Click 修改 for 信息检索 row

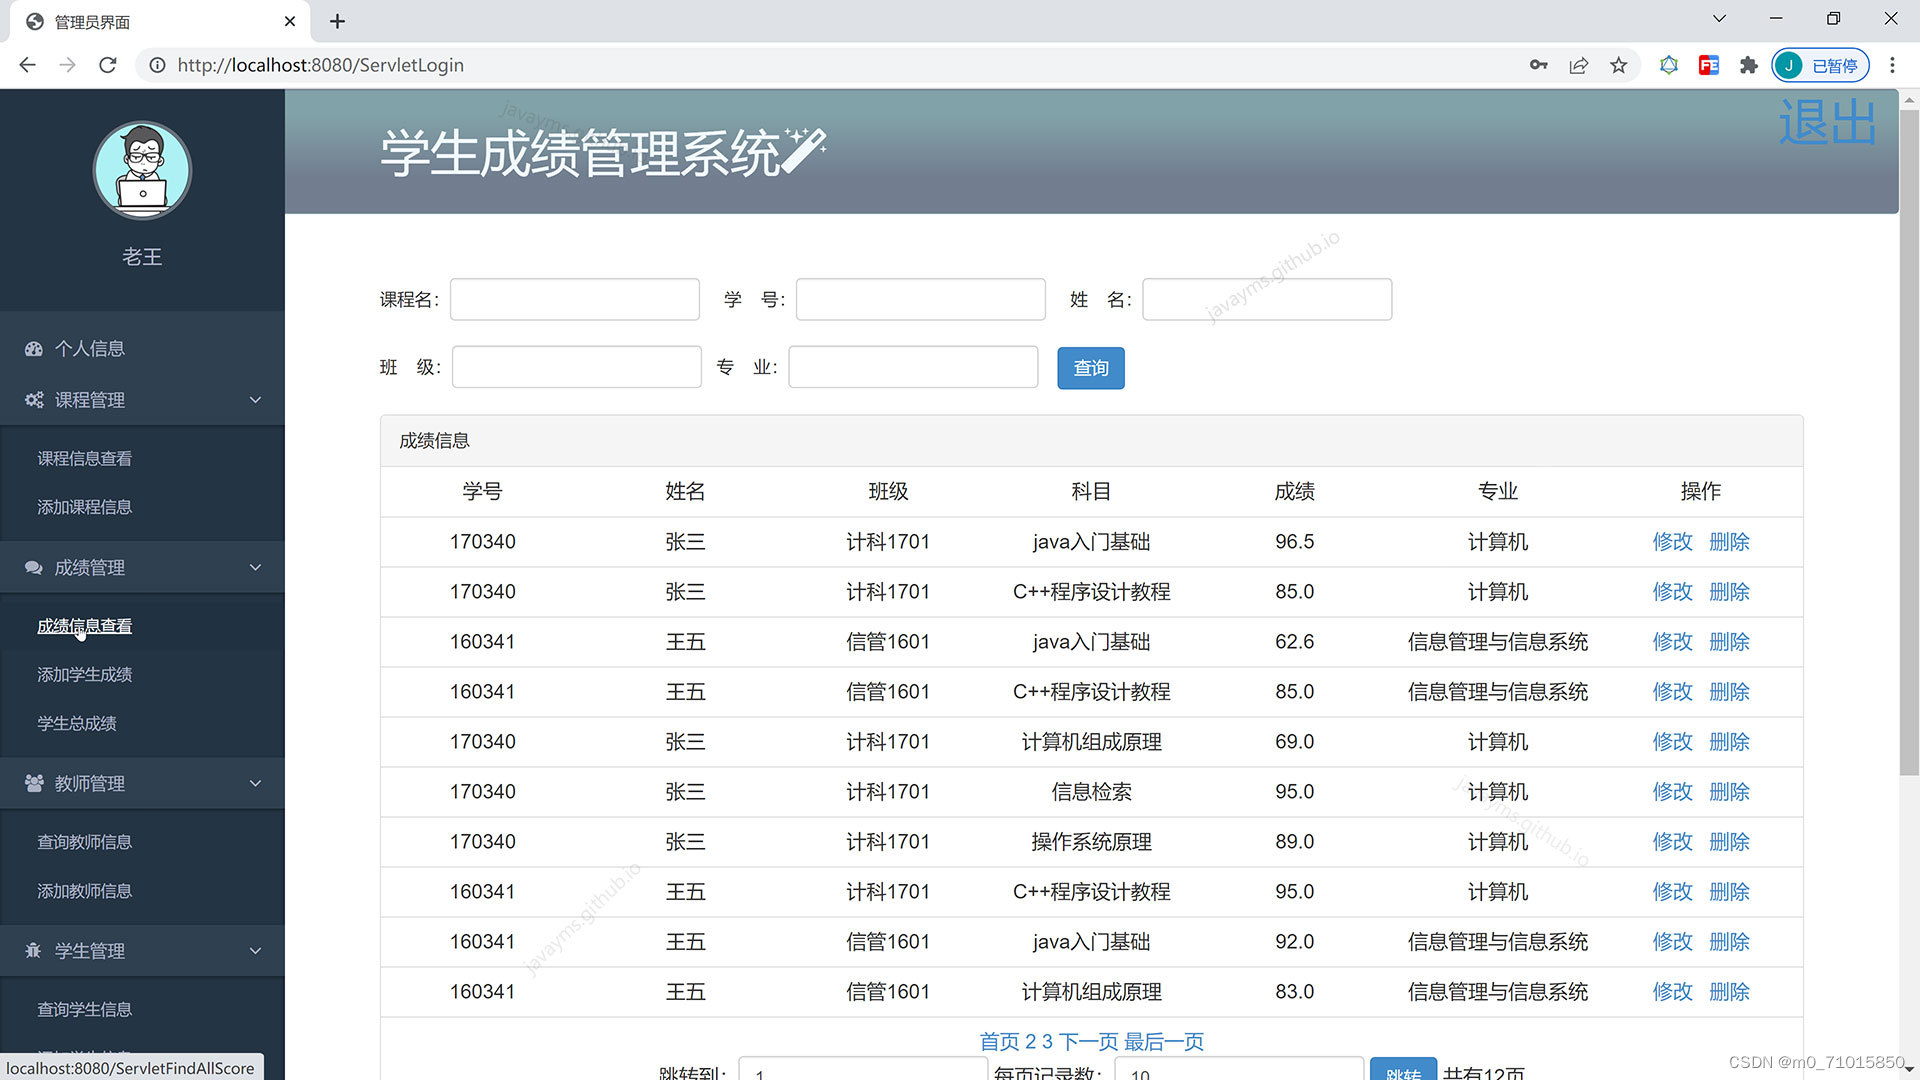pyautogui.click(x=1672, y=792)
